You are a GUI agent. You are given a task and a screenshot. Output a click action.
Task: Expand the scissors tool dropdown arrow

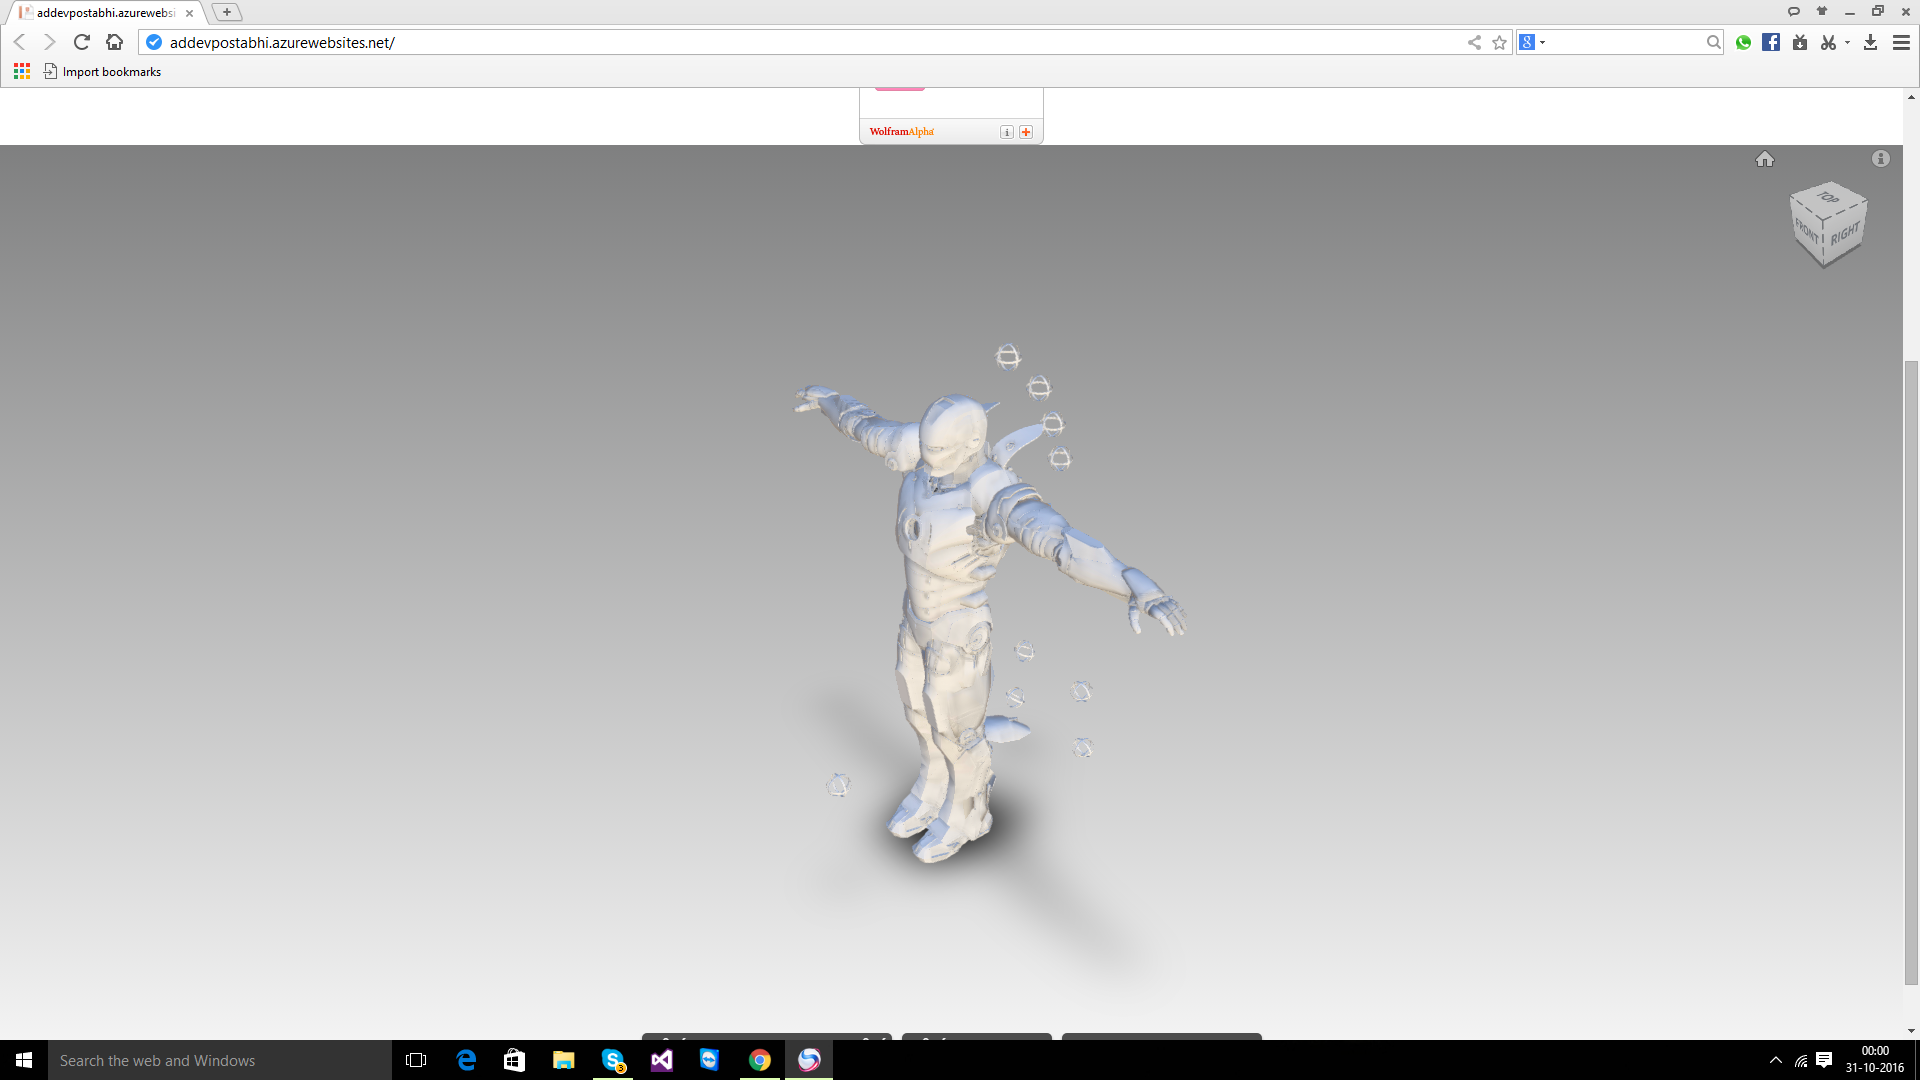pyautogui.click(x=1847, y=42)
